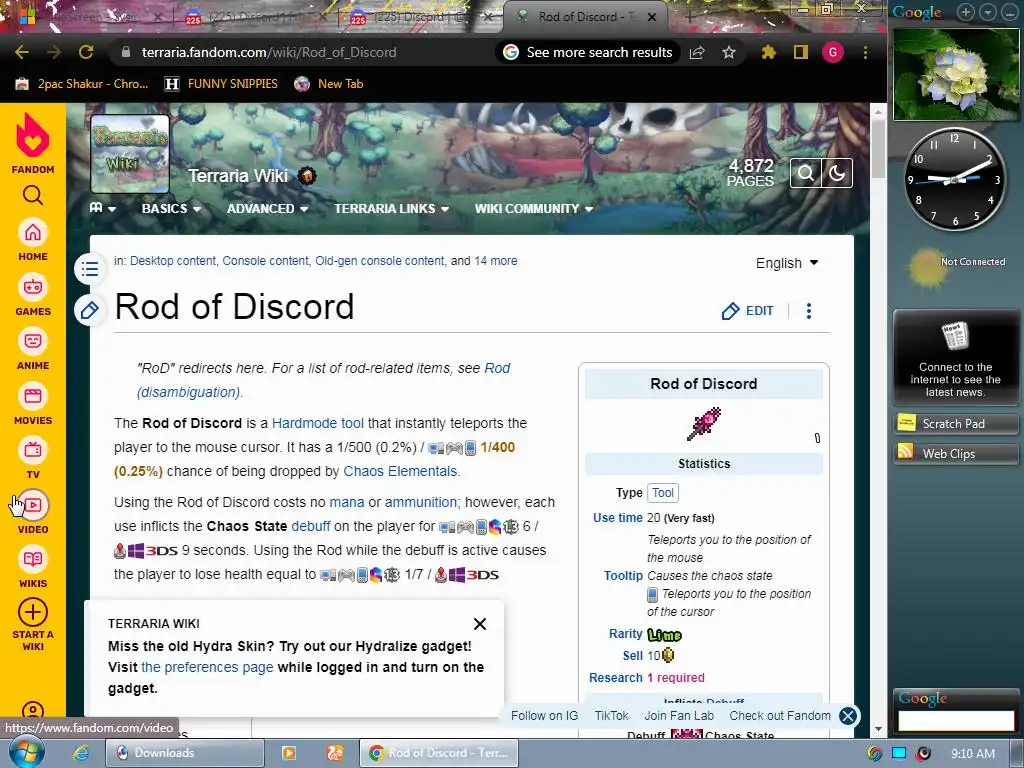Reload the page in the browser
This screenshot has width=1024, height=768.
click(86, 52)
